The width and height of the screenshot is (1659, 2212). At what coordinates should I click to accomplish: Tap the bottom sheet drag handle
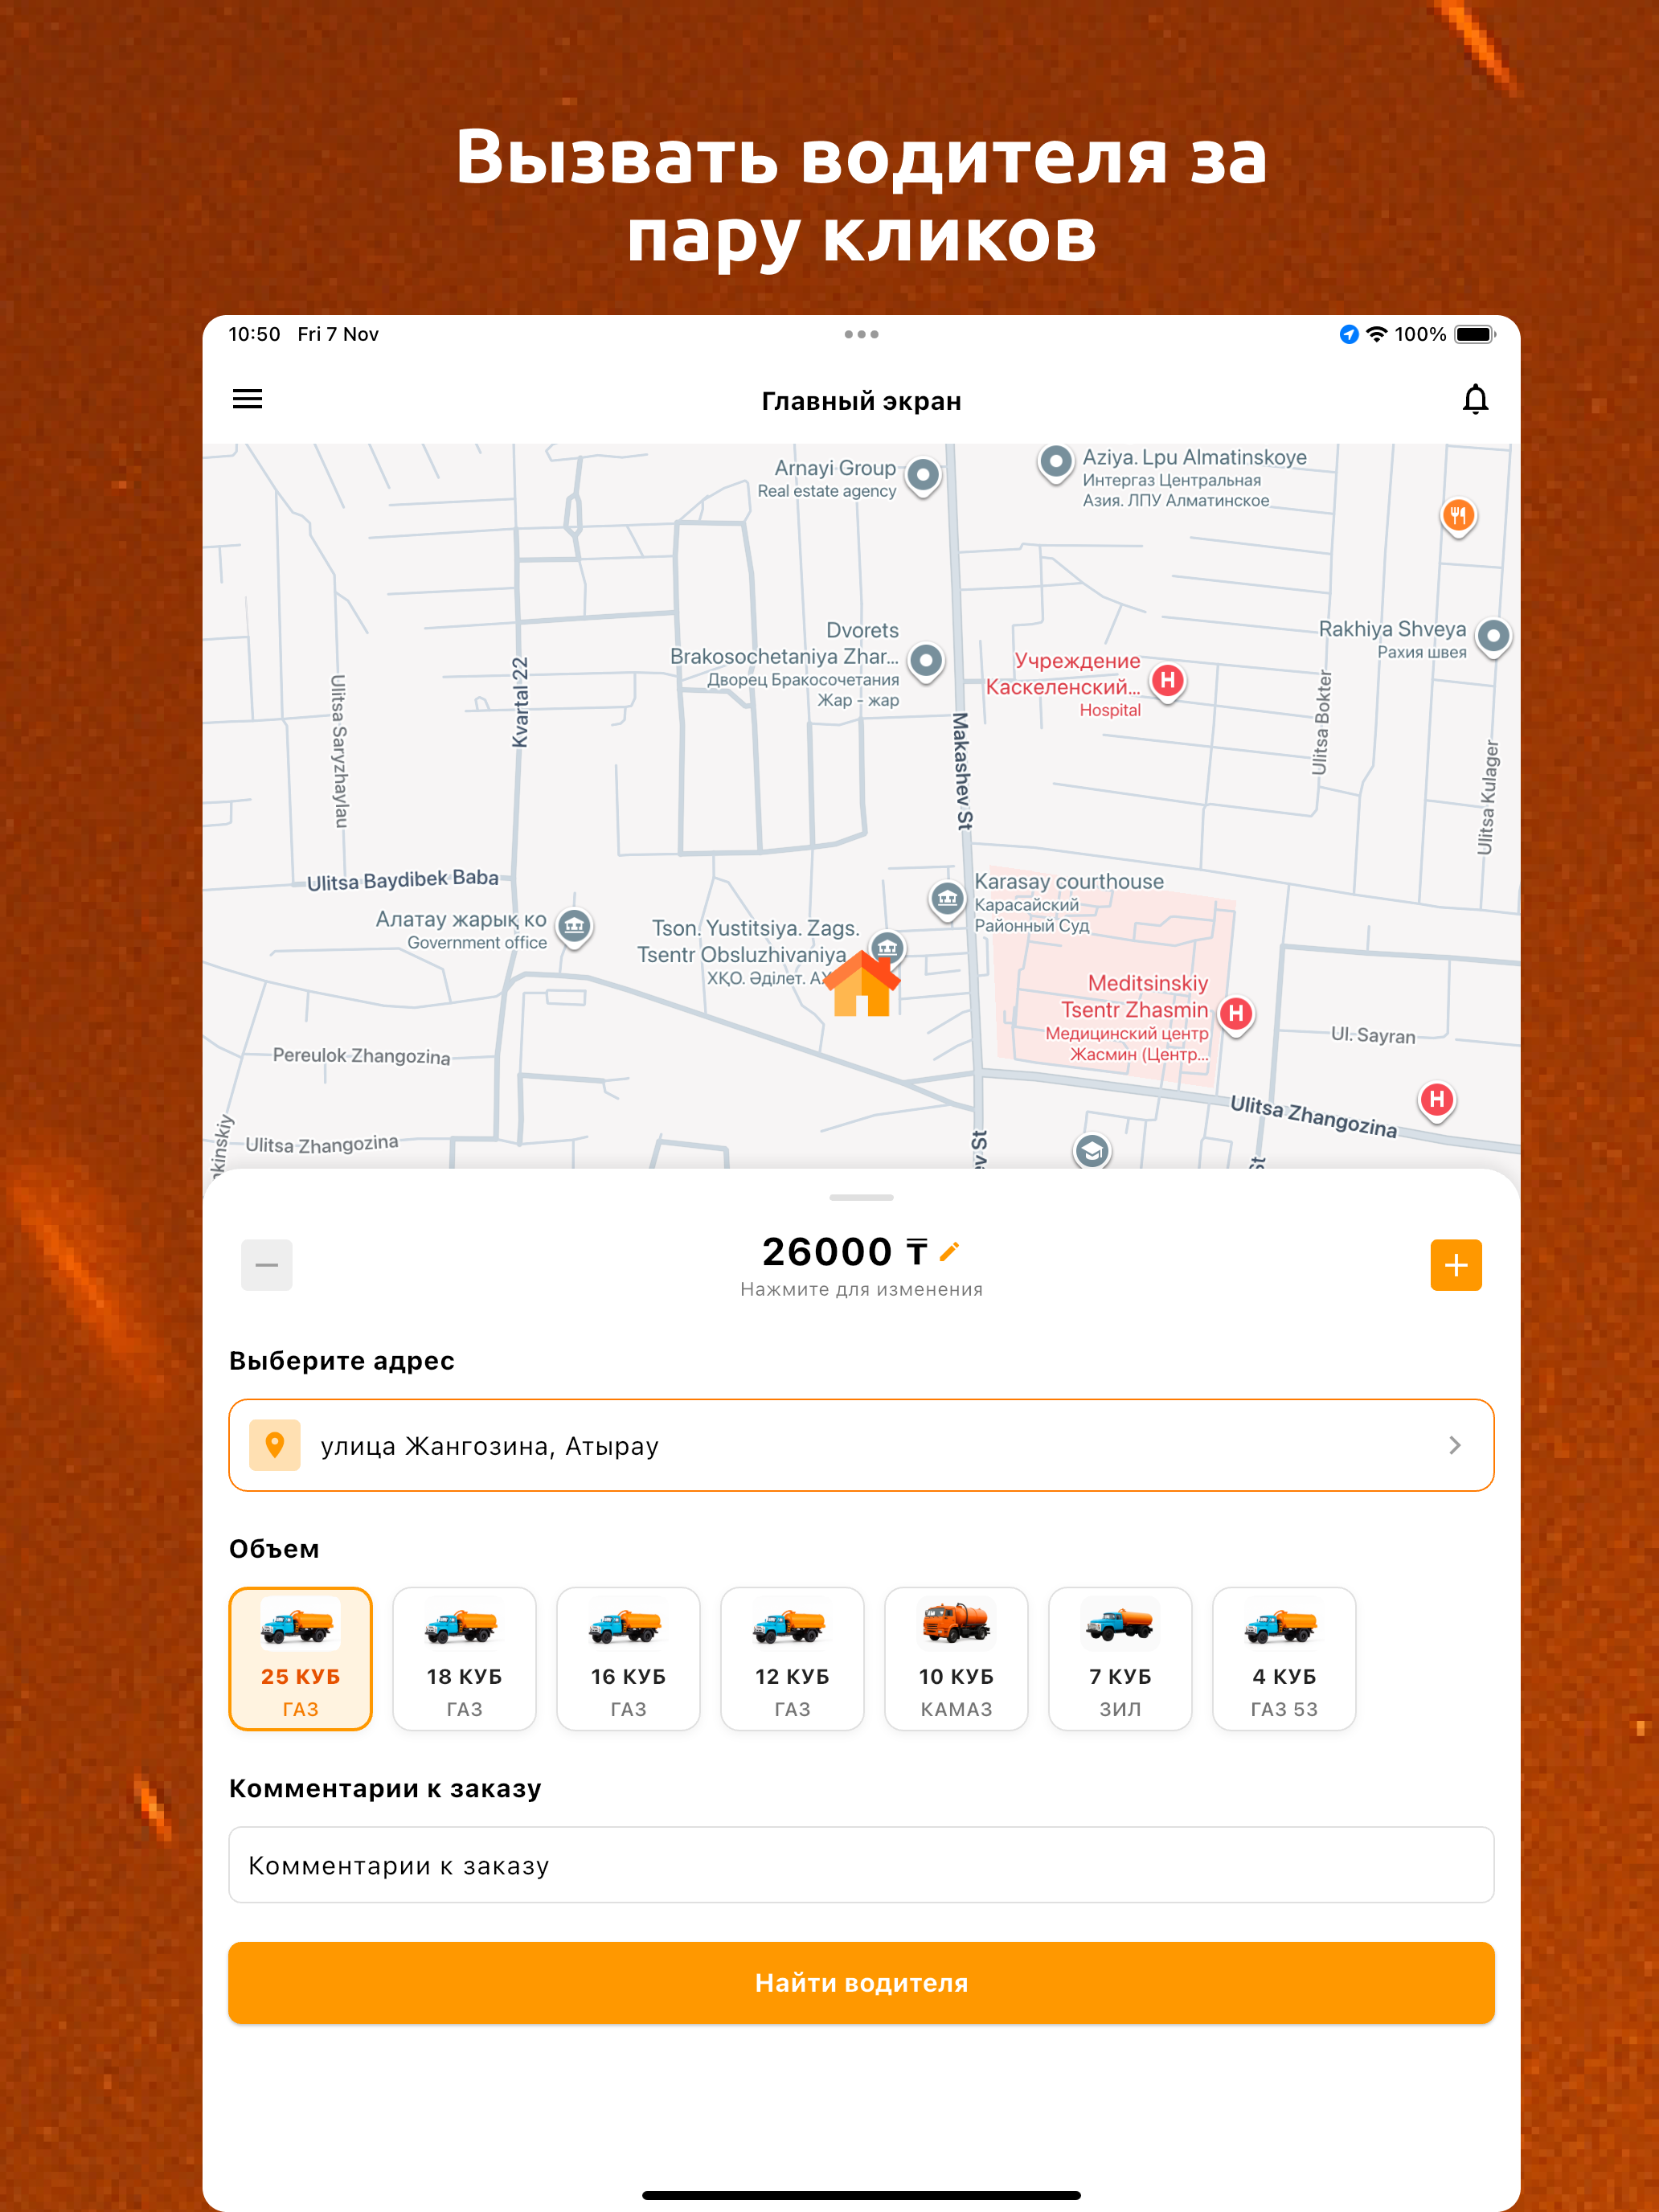coord(861,1197)
